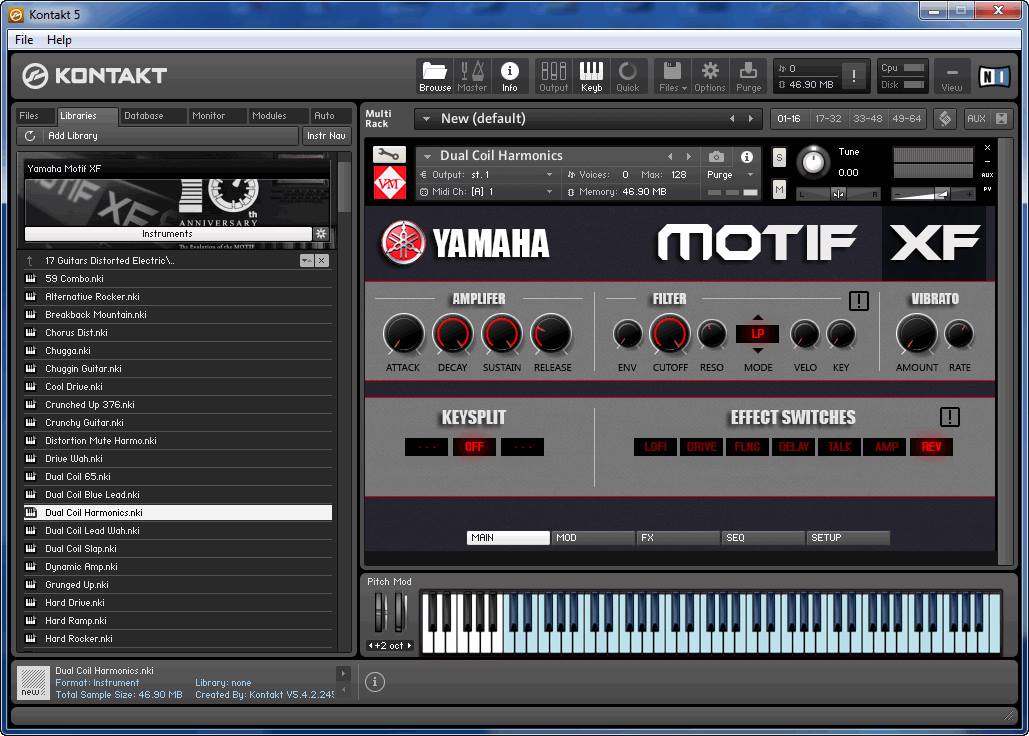Click the AUX button
Viewport: 1029px width, 736px height.
click(x=976, y=119)
